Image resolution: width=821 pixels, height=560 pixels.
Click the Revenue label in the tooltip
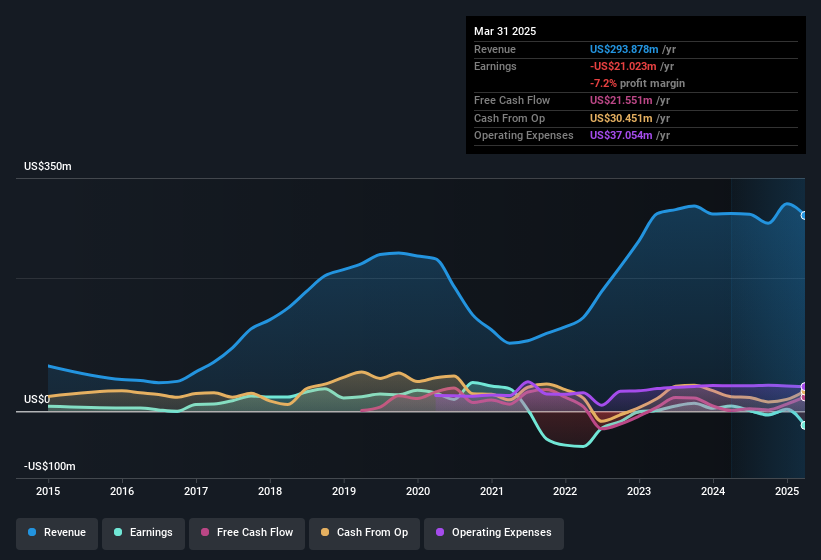click(x=495, y=49)
